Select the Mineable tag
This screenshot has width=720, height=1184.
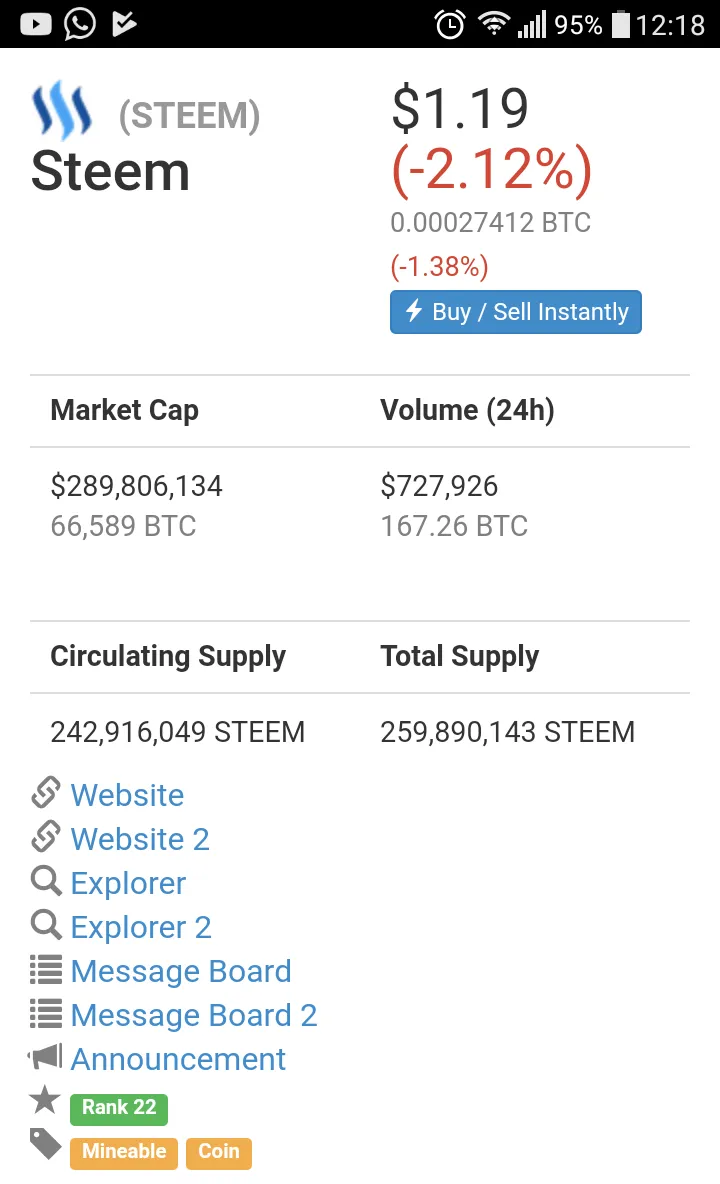[x=124, y=1152]
